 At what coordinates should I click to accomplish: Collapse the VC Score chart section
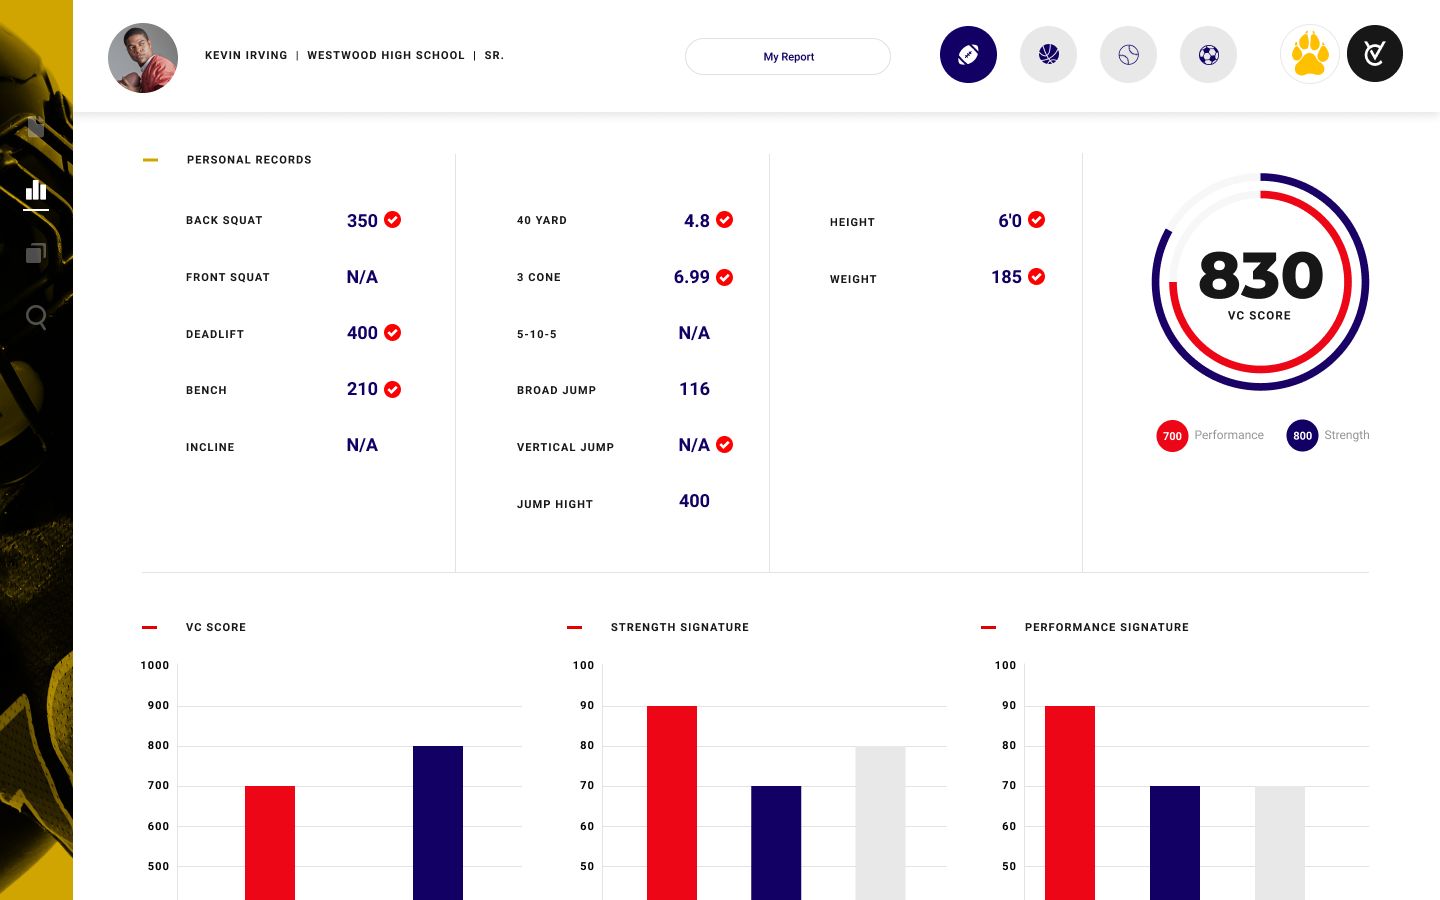[149, 627]
